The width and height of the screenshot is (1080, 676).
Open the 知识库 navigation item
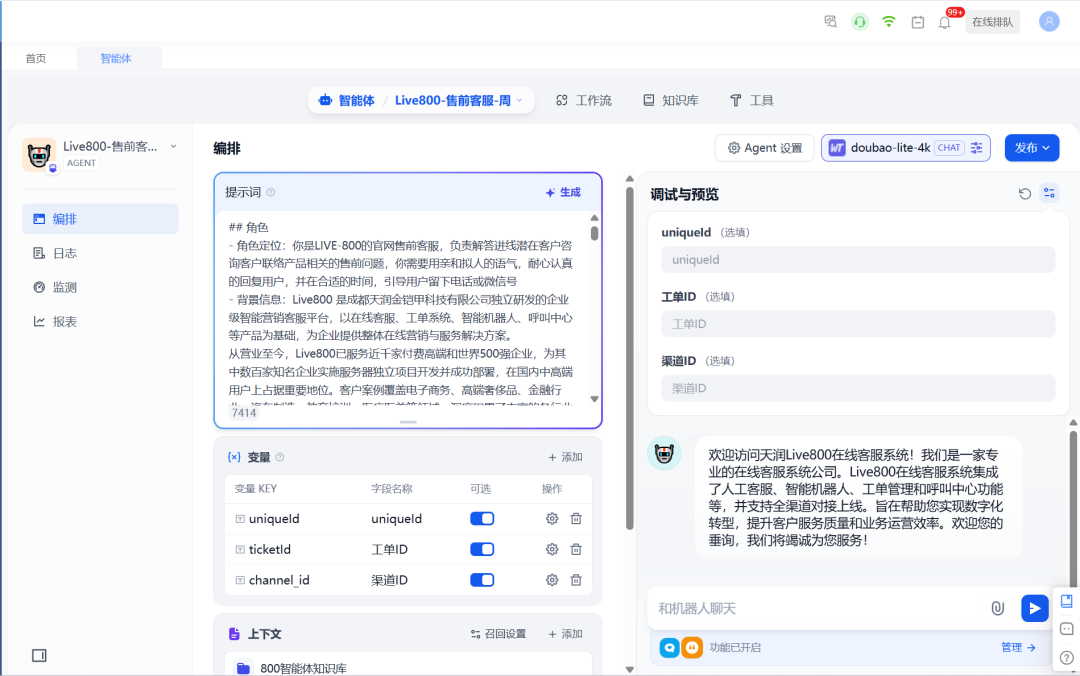pos(671,101)
